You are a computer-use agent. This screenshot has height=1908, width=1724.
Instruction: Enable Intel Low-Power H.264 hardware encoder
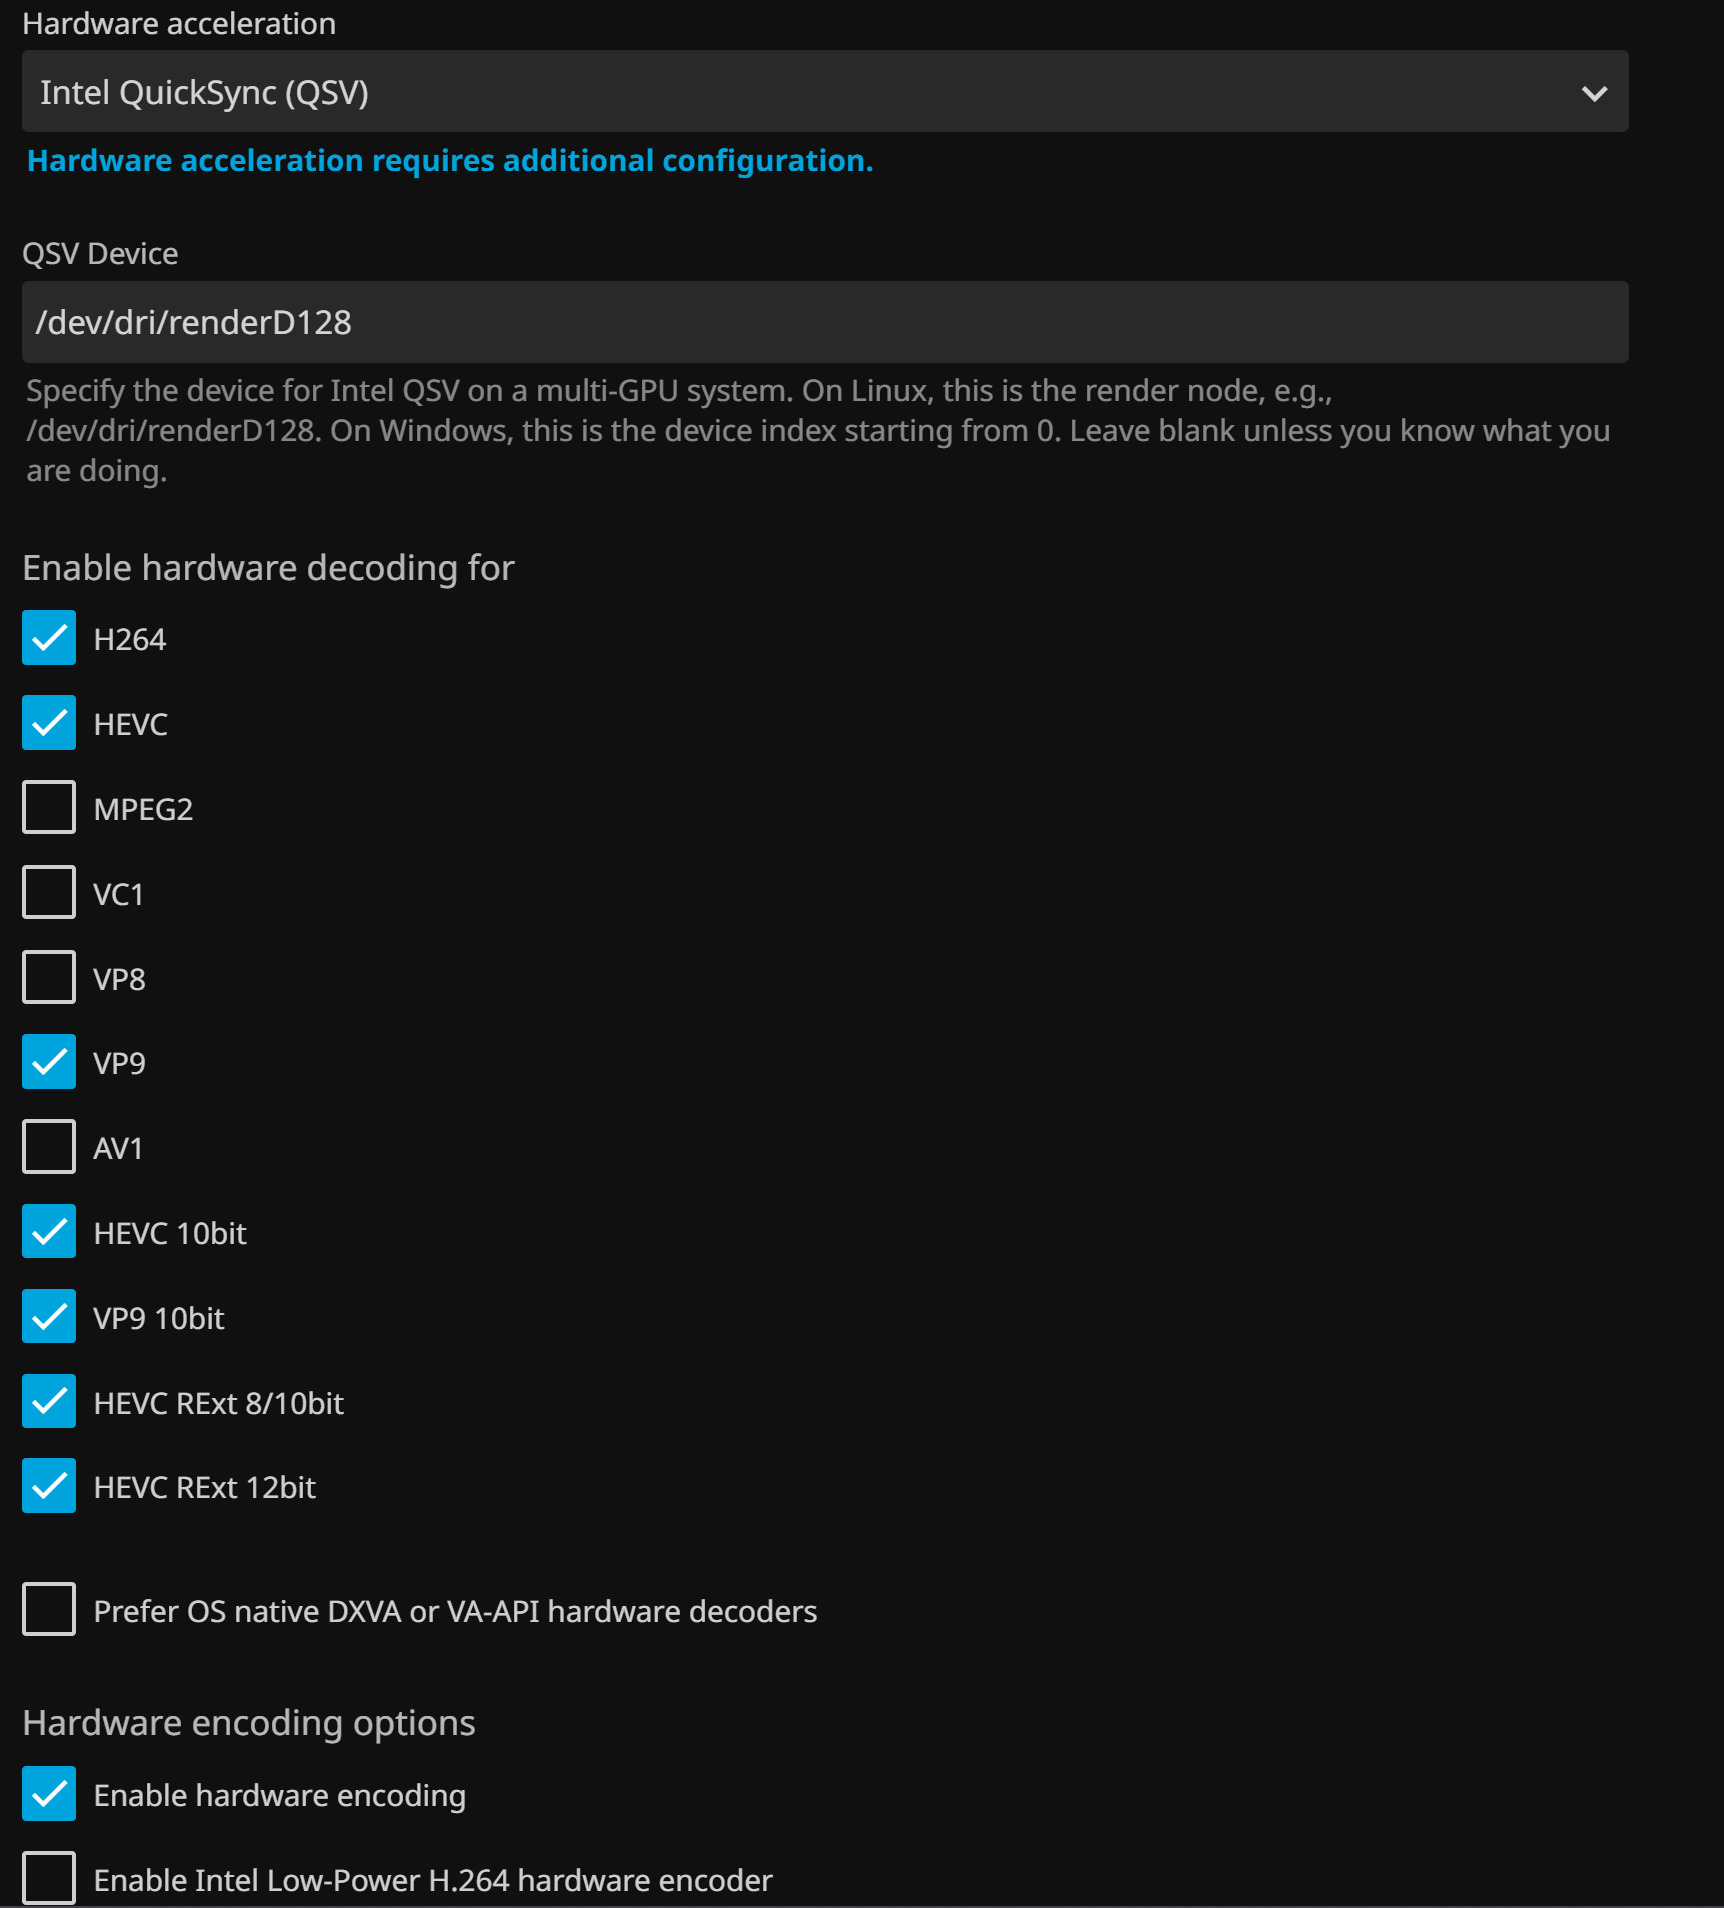(x=49, y=1878)
